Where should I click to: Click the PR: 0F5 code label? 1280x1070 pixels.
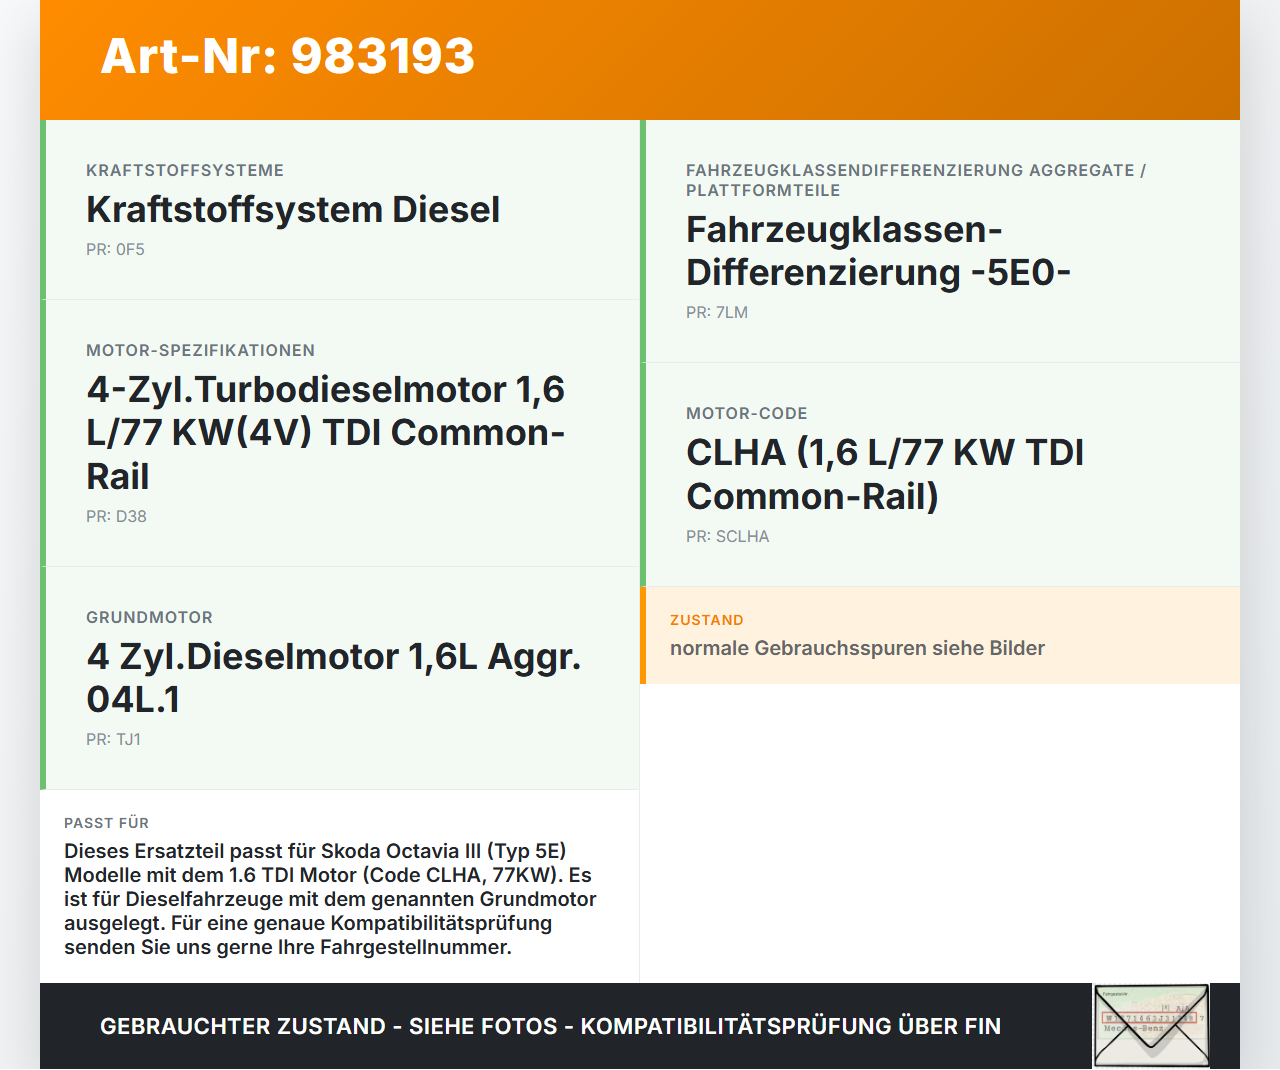[x=115, y=249]
